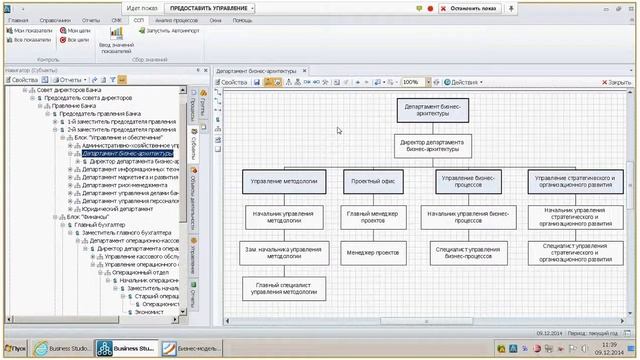Select Директор департамента бизнес-архитектуры diagram box
This screenshot has width=640, height=360.
[x=433, y=146]
